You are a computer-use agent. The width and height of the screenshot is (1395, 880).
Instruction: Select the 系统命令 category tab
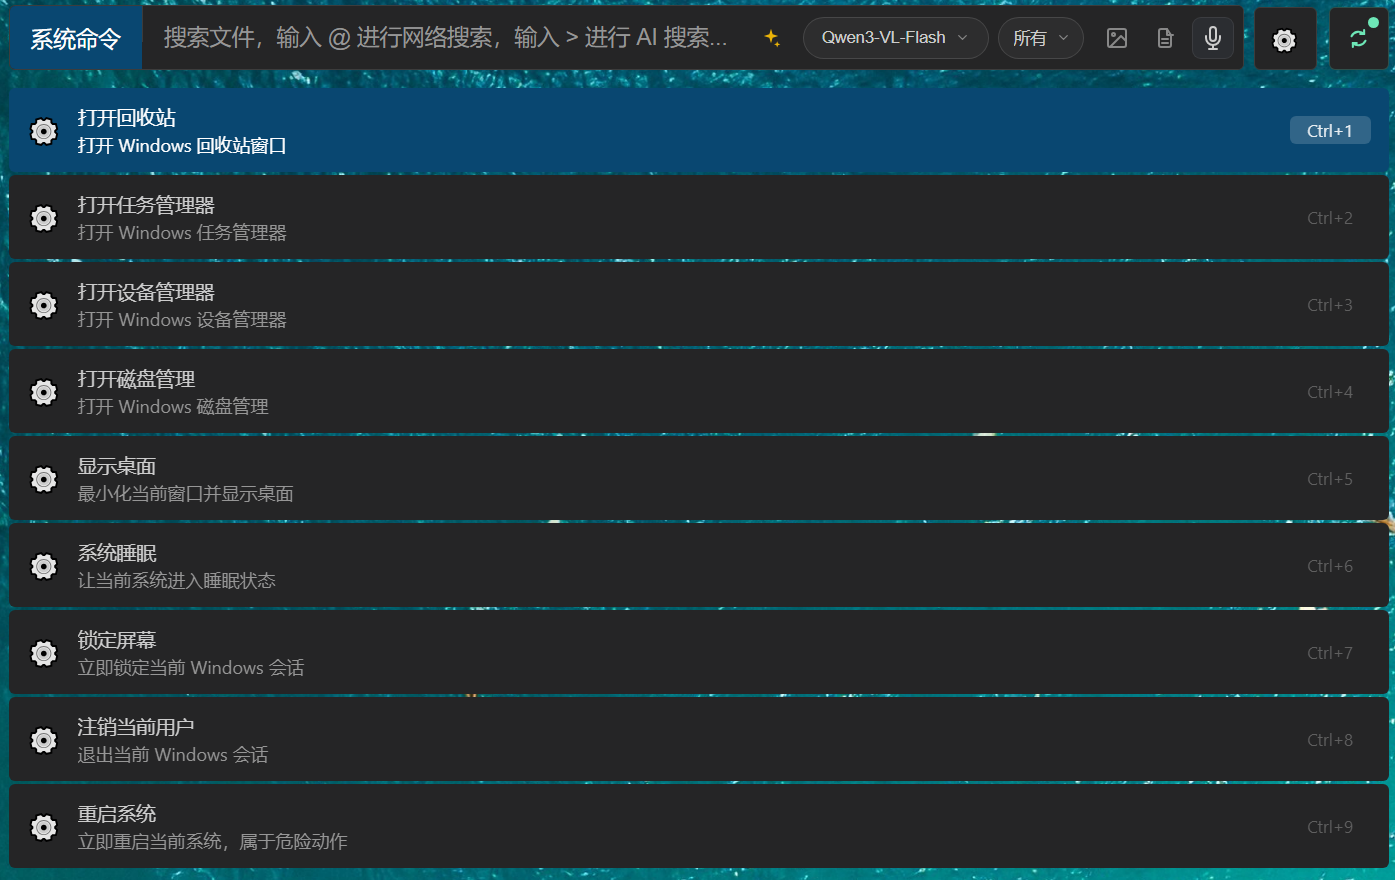(76, 39)
